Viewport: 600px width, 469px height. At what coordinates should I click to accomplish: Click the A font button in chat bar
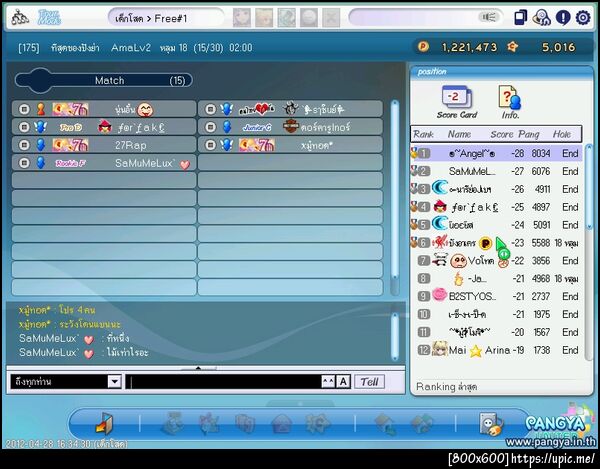tap(343, 381)
